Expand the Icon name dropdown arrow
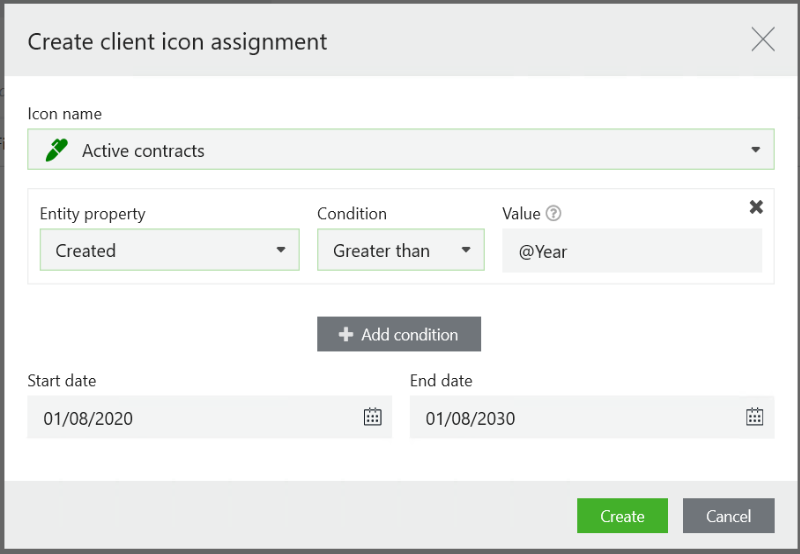Image resolution: width=800 pixels, height=554 pixels. point(756,149)
